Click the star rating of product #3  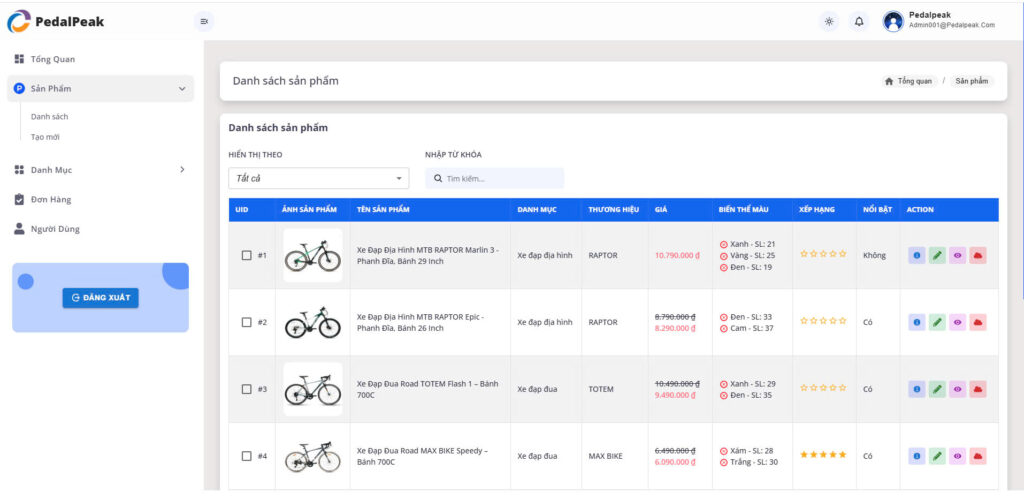823,388
